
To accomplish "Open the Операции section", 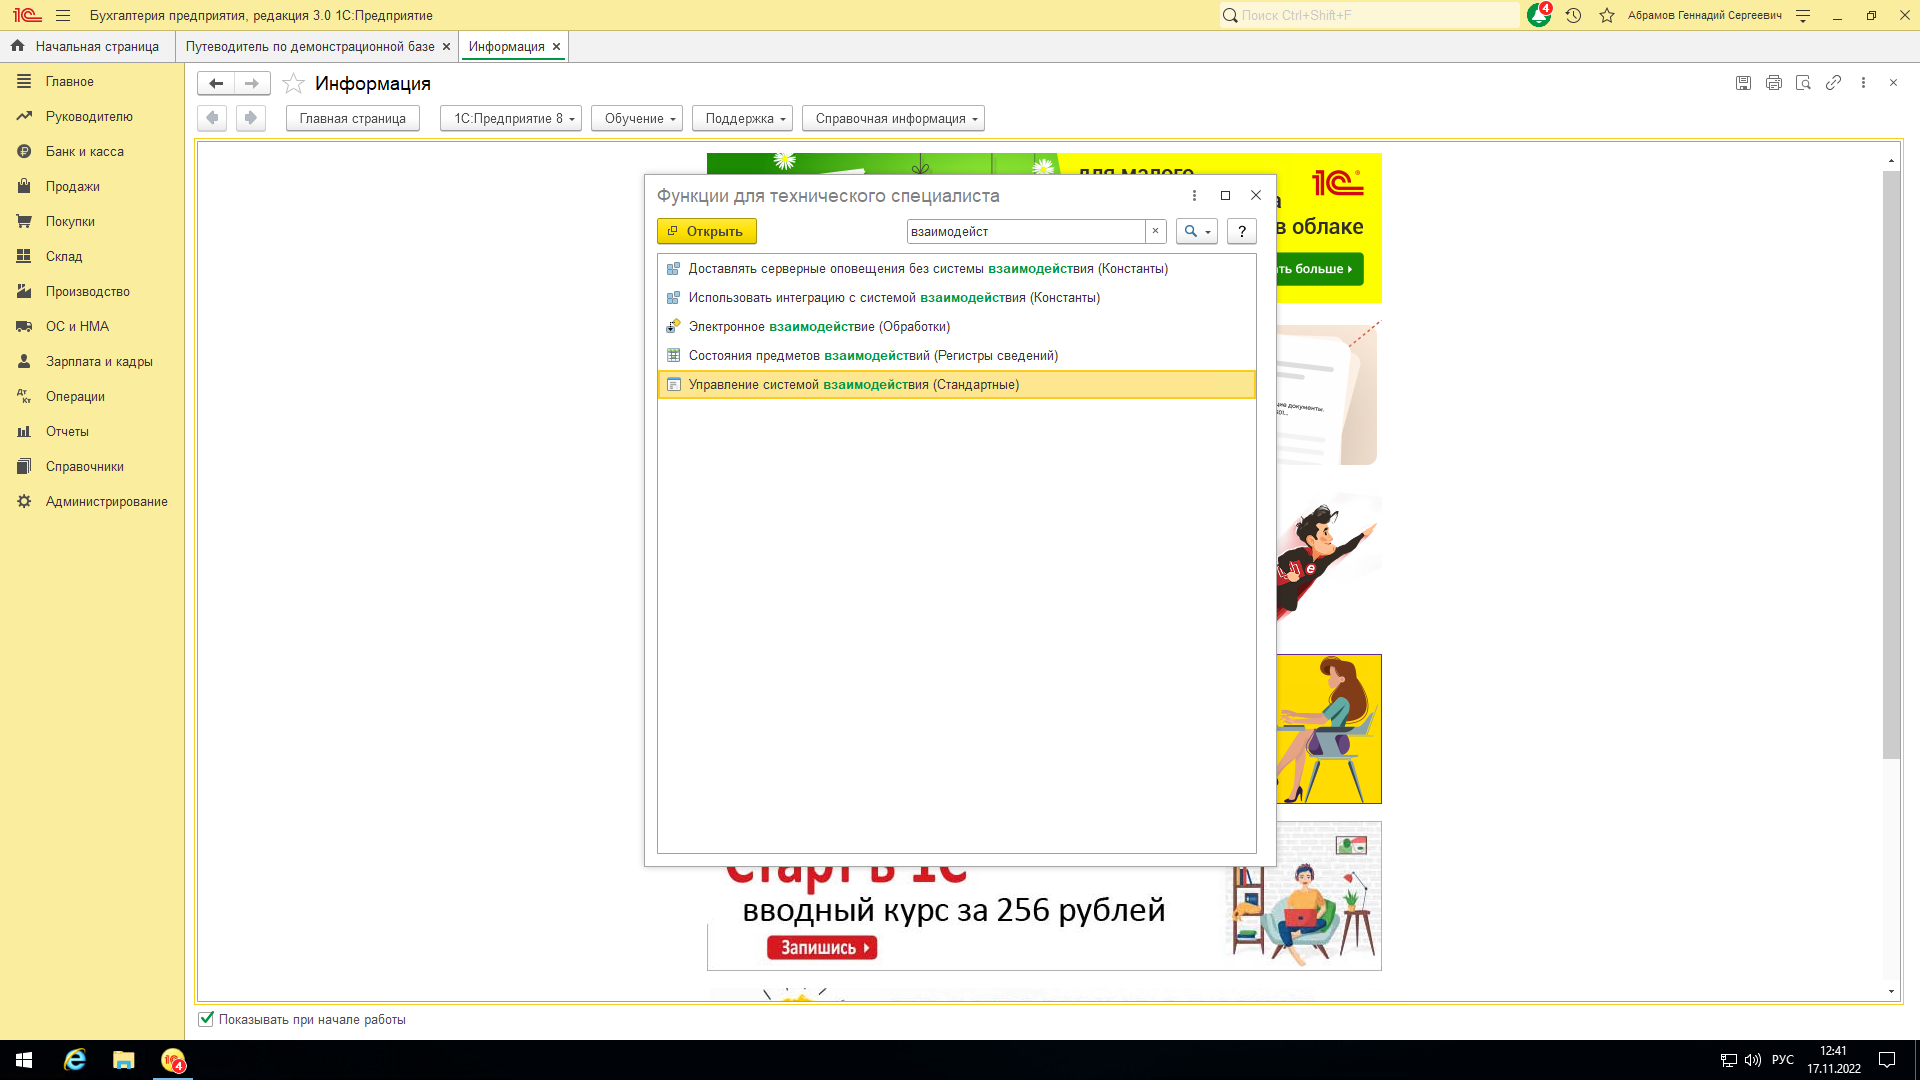I will coord(92,397).
